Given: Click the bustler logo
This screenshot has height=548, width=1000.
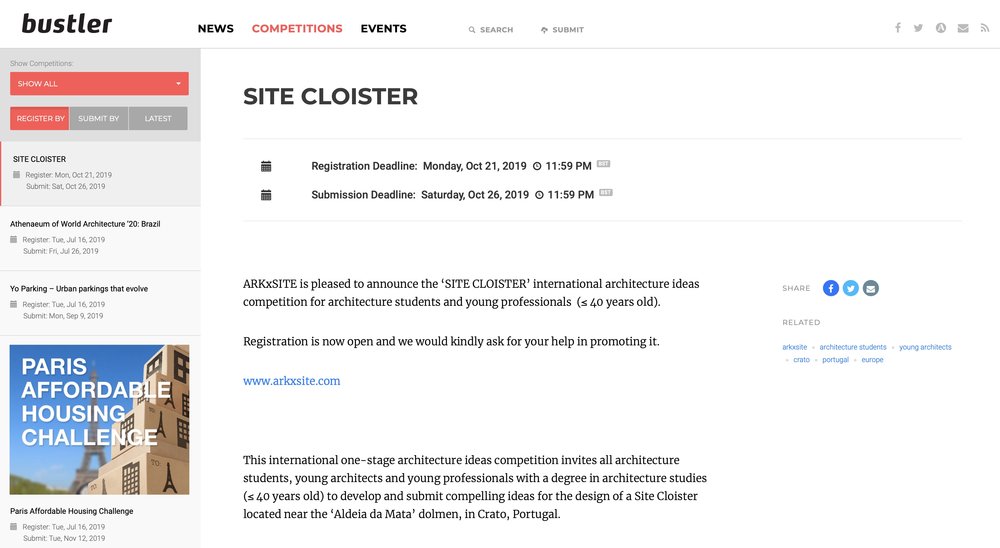Looking at the screenshot, I should click(x=67, y=24).
